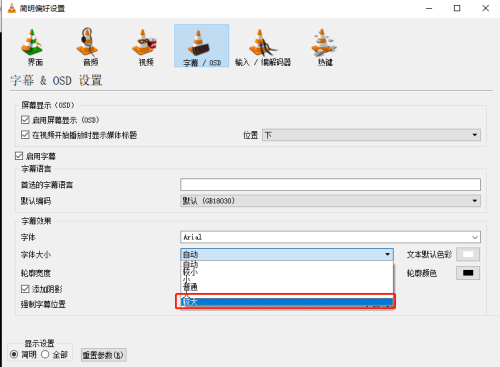Select the 简明 display settings radio button
This screenshot has height=367, width=500.
(14, 354)
